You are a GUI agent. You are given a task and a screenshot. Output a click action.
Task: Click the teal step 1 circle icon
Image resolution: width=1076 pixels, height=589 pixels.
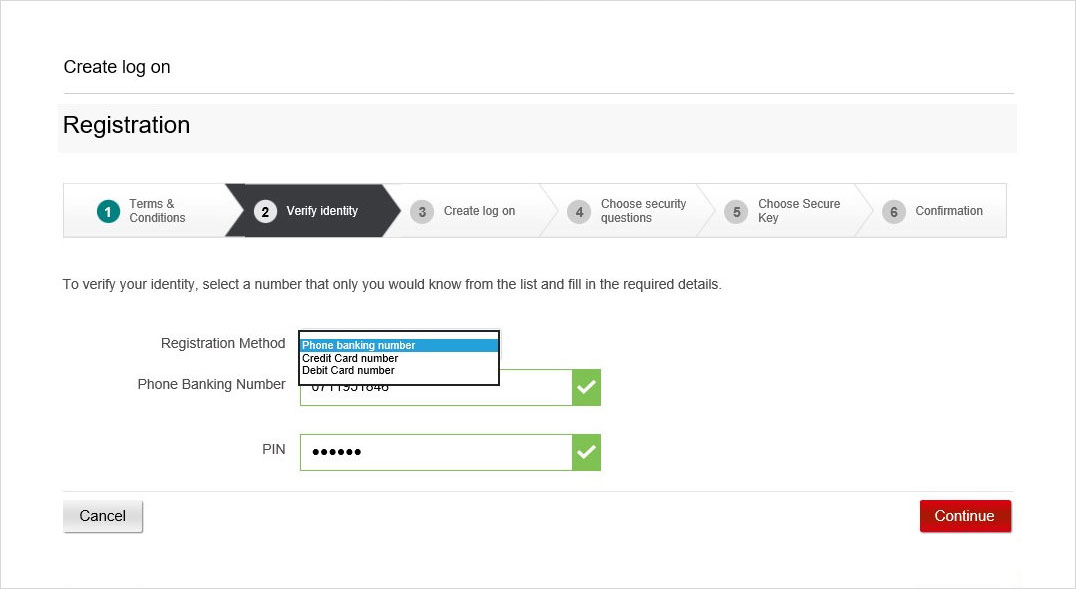coord(108,211)
